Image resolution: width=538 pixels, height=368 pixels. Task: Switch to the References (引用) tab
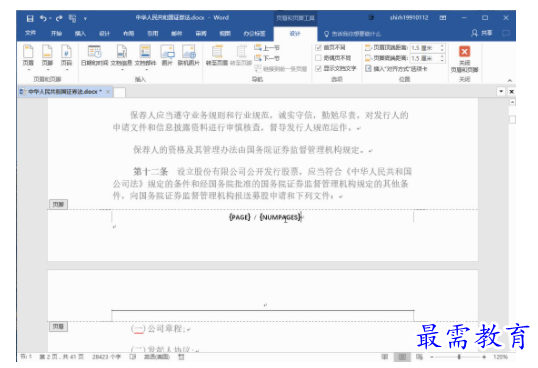coord(152,33)
